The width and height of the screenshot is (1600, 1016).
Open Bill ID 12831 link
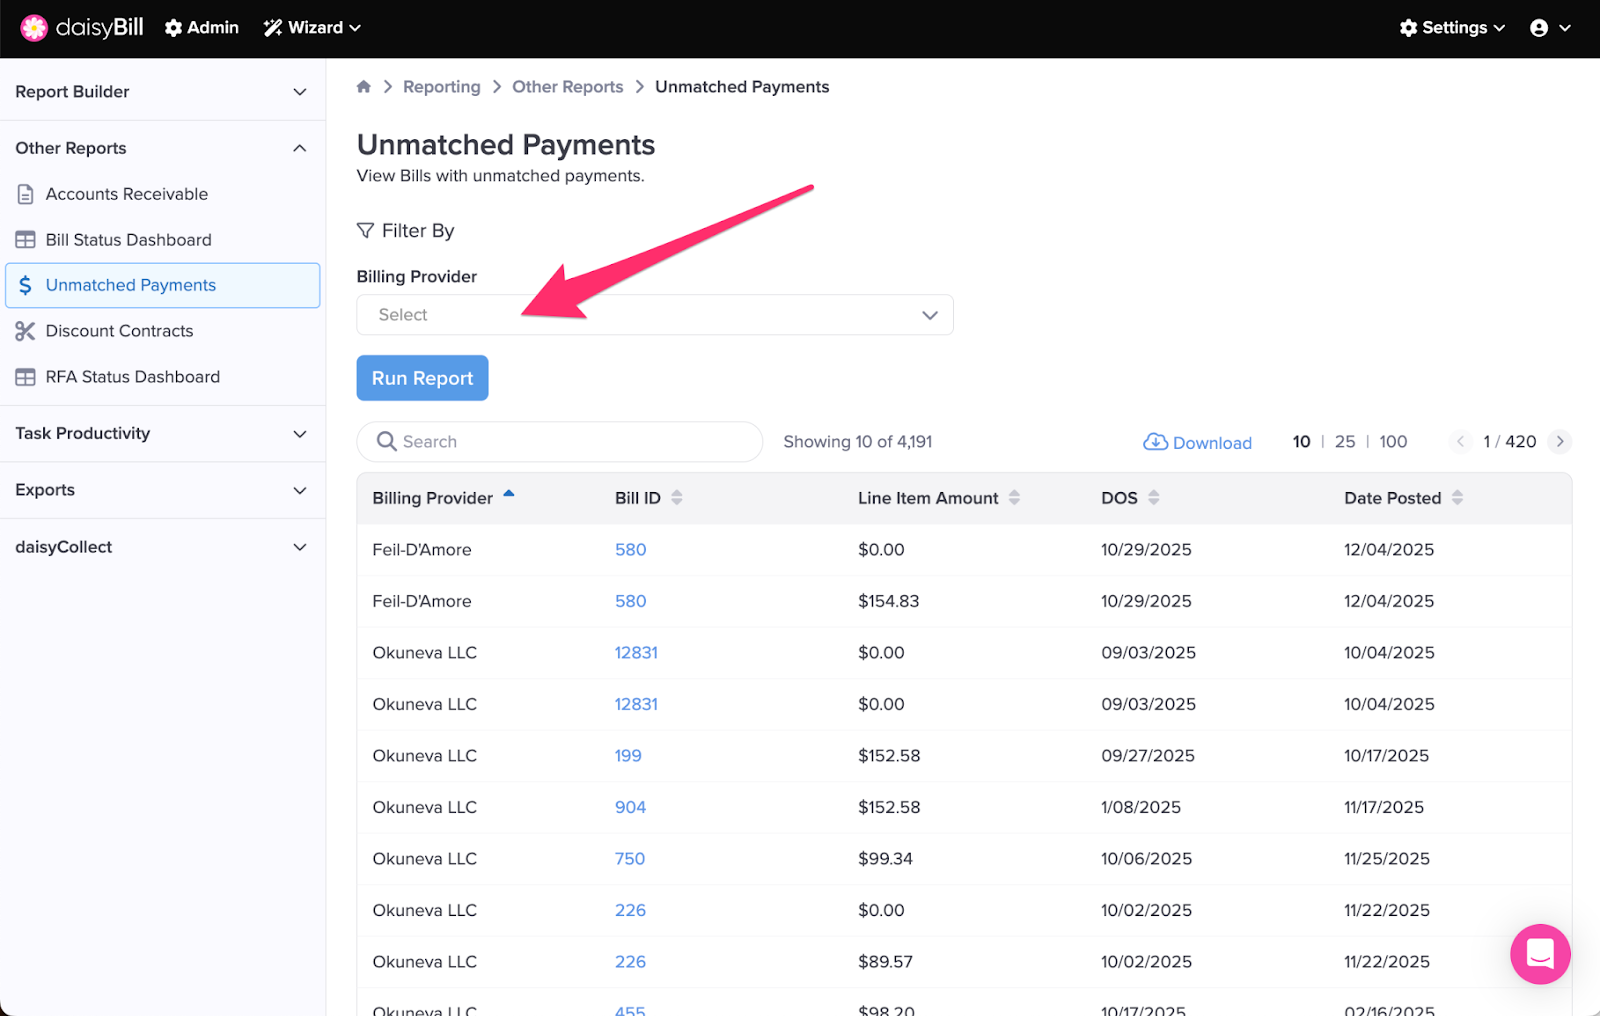(636, 653)
